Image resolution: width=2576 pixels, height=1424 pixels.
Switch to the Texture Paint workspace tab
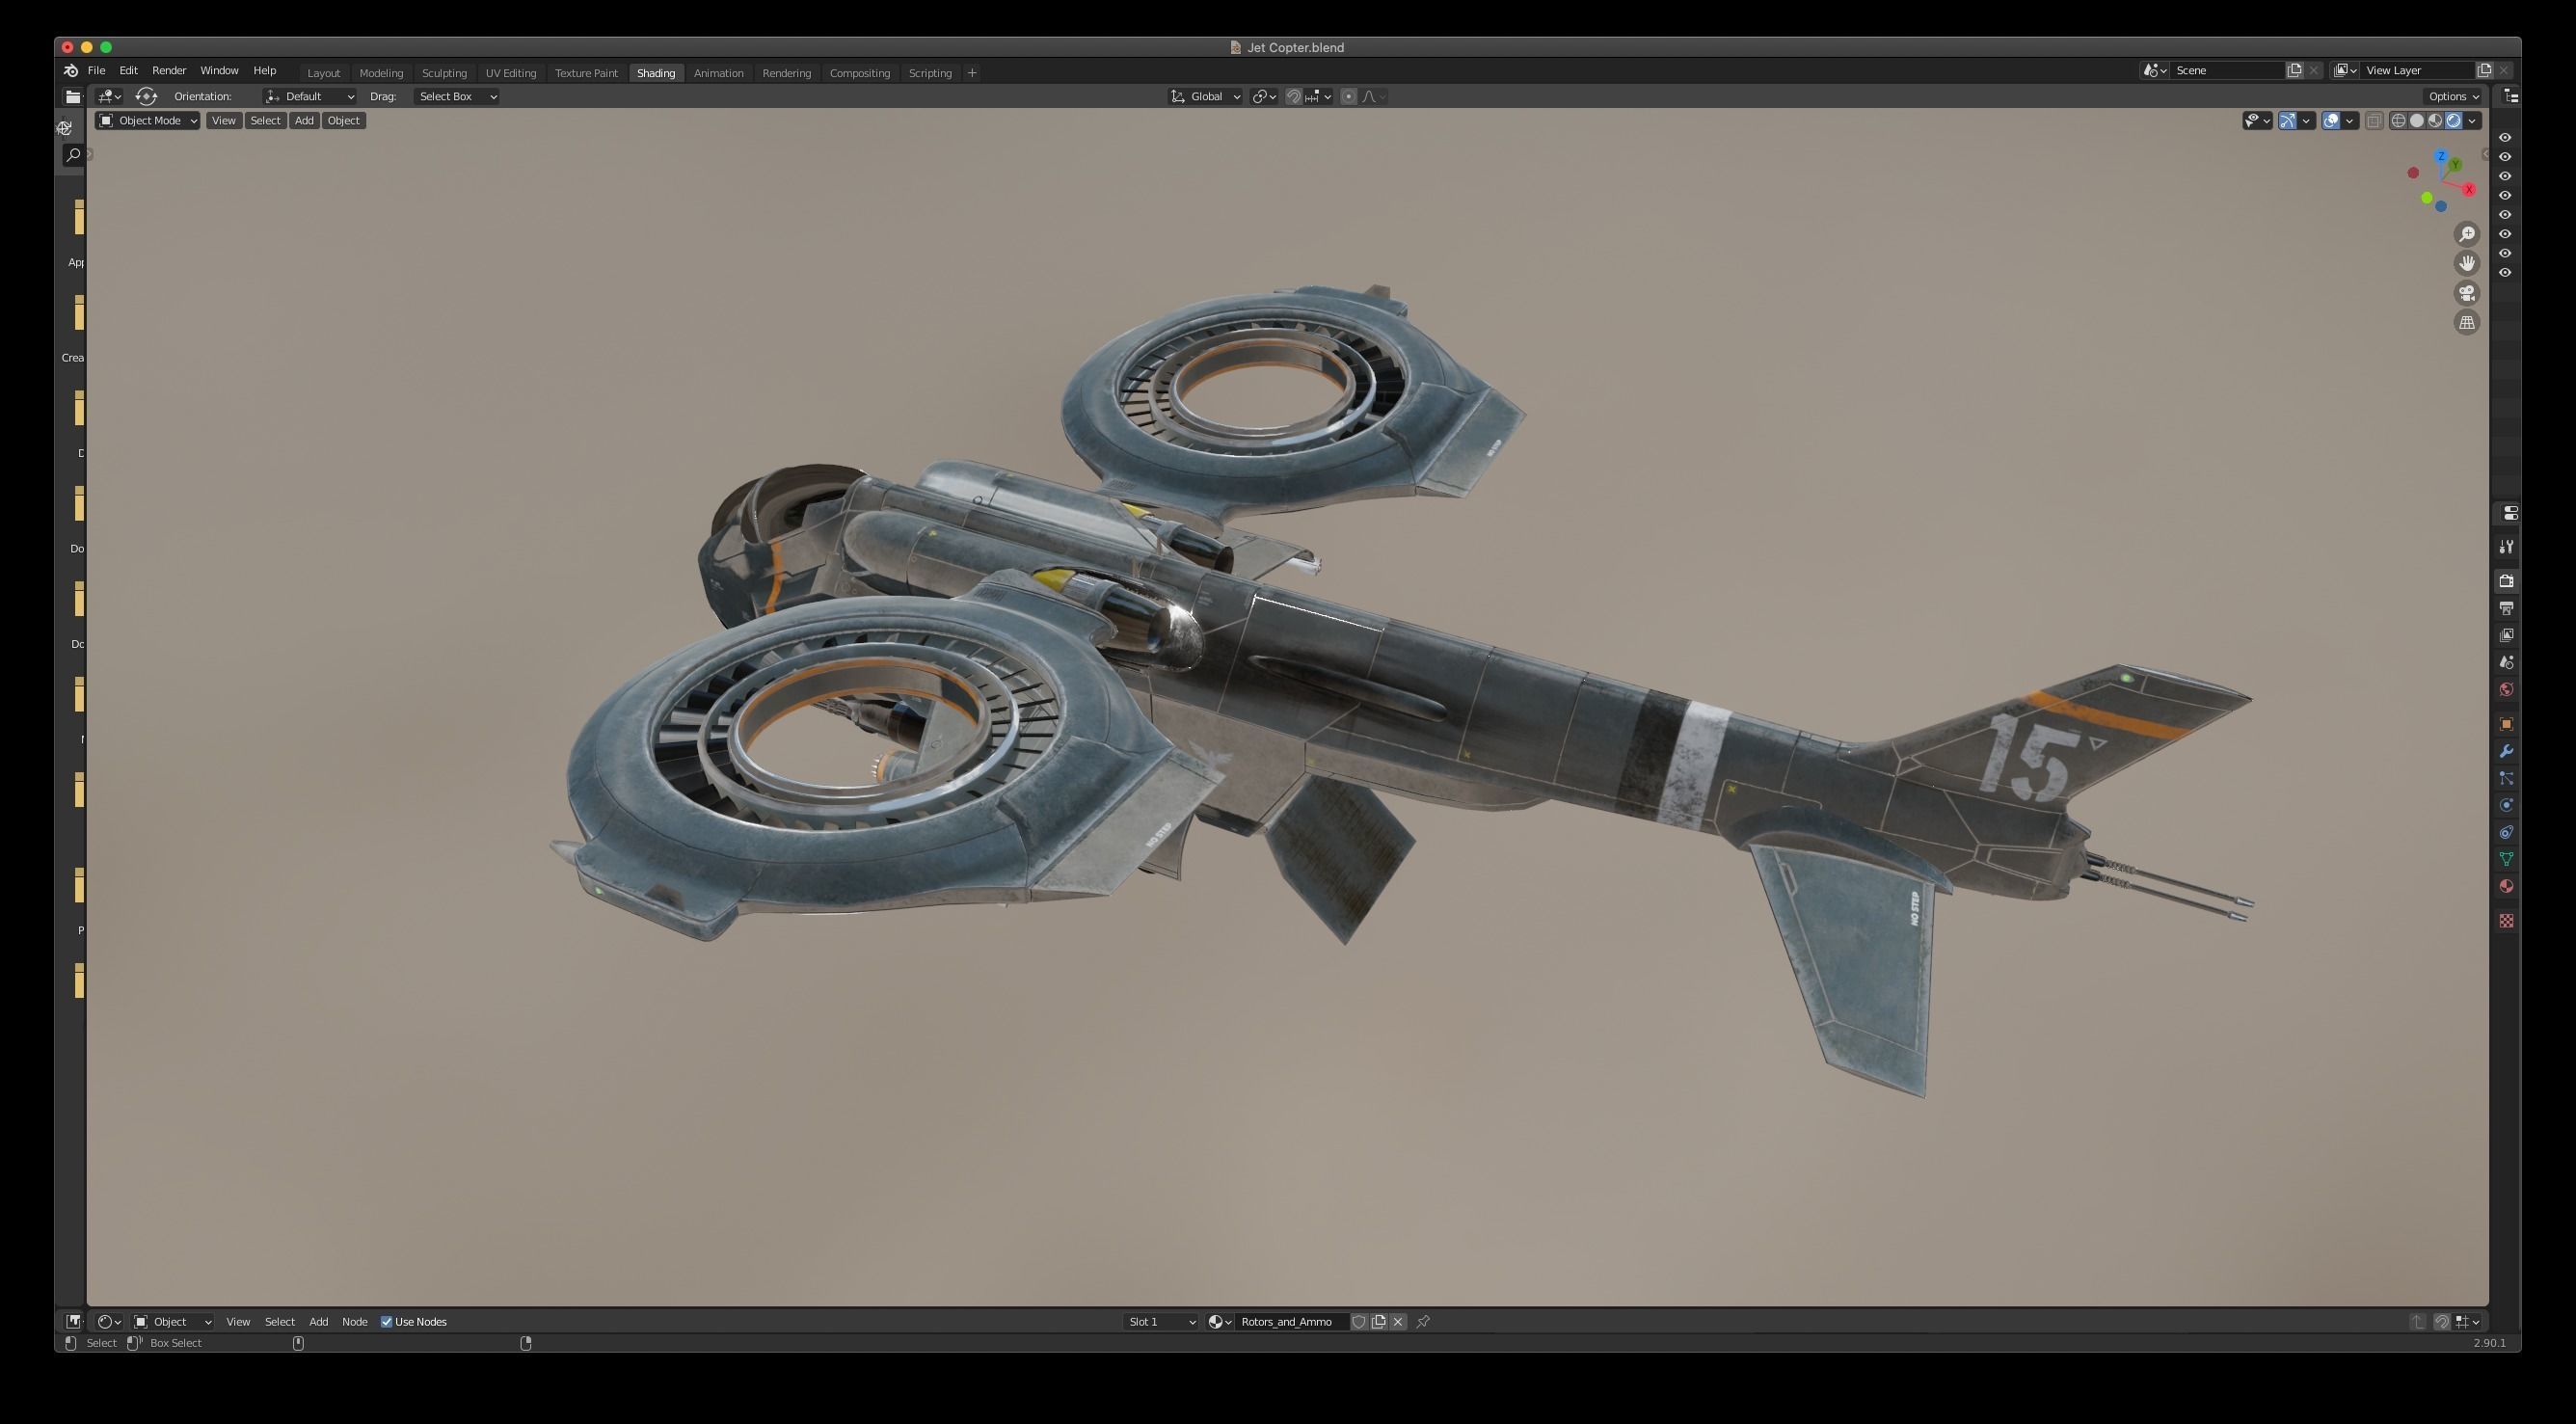click(586, 73)
